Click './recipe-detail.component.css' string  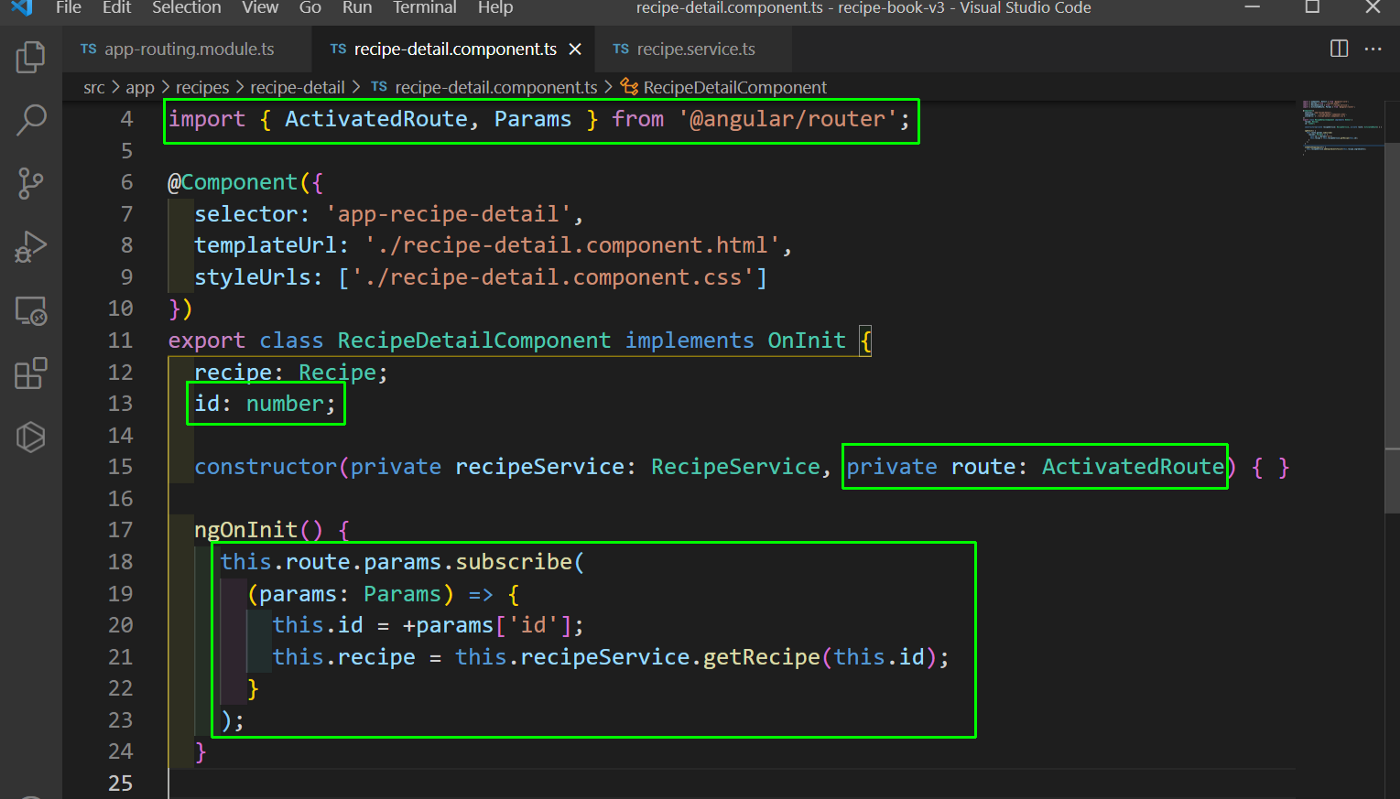click(x=552, y=277)
